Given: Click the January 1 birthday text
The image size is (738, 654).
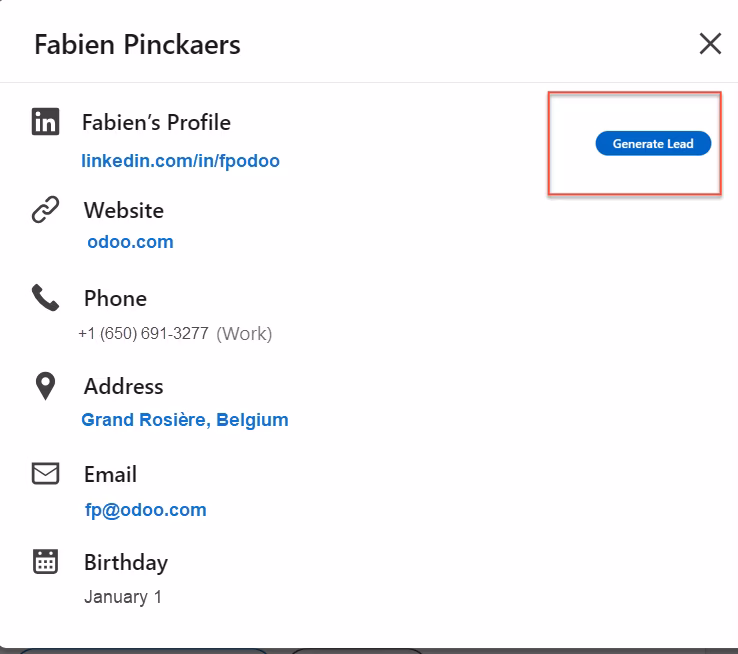Looking at the screenshot, I should pyautogui.click(x=123, y=597).
